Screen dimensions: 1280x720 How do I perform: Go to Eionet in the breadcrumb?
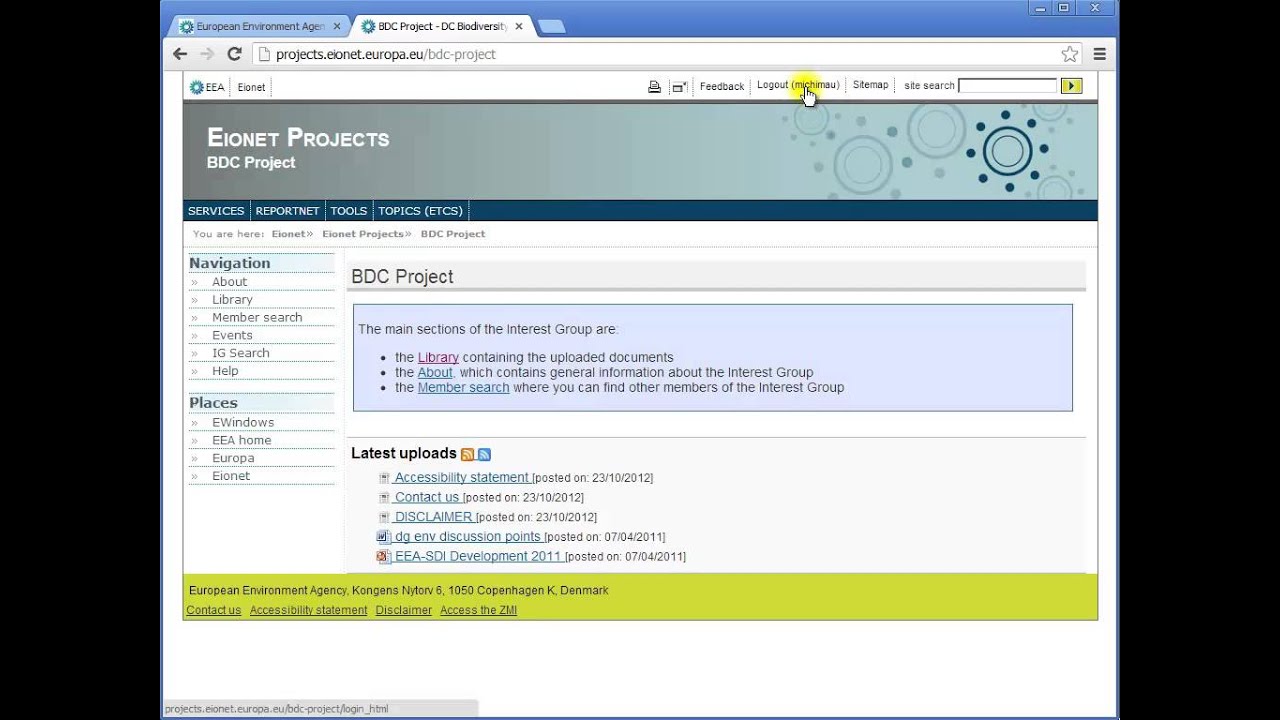(288, 234)
